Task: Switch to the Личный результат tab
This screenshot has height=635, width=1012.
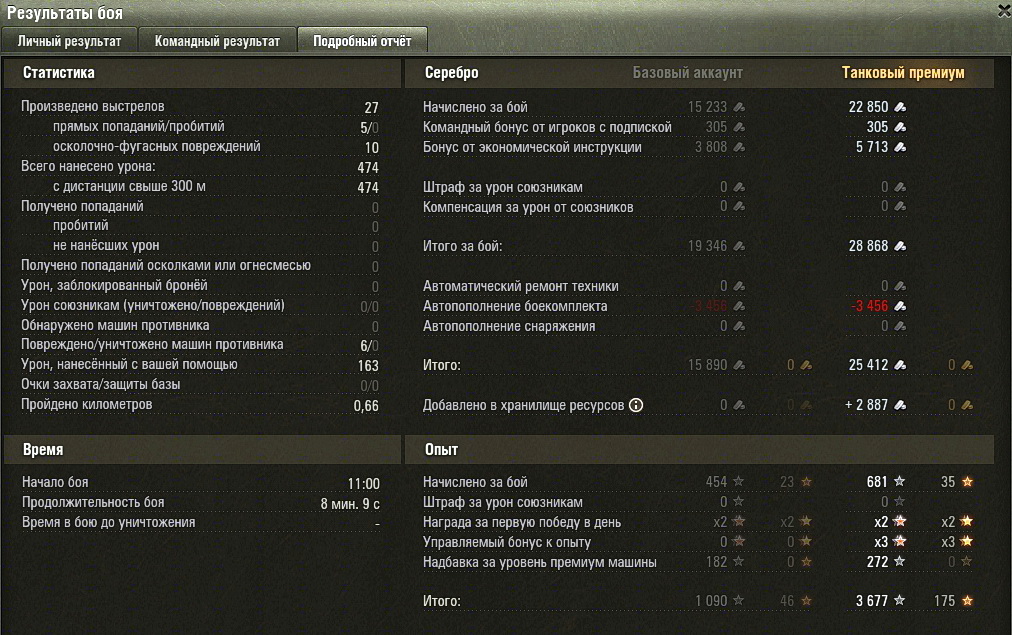Action: [x=69, y=41]
